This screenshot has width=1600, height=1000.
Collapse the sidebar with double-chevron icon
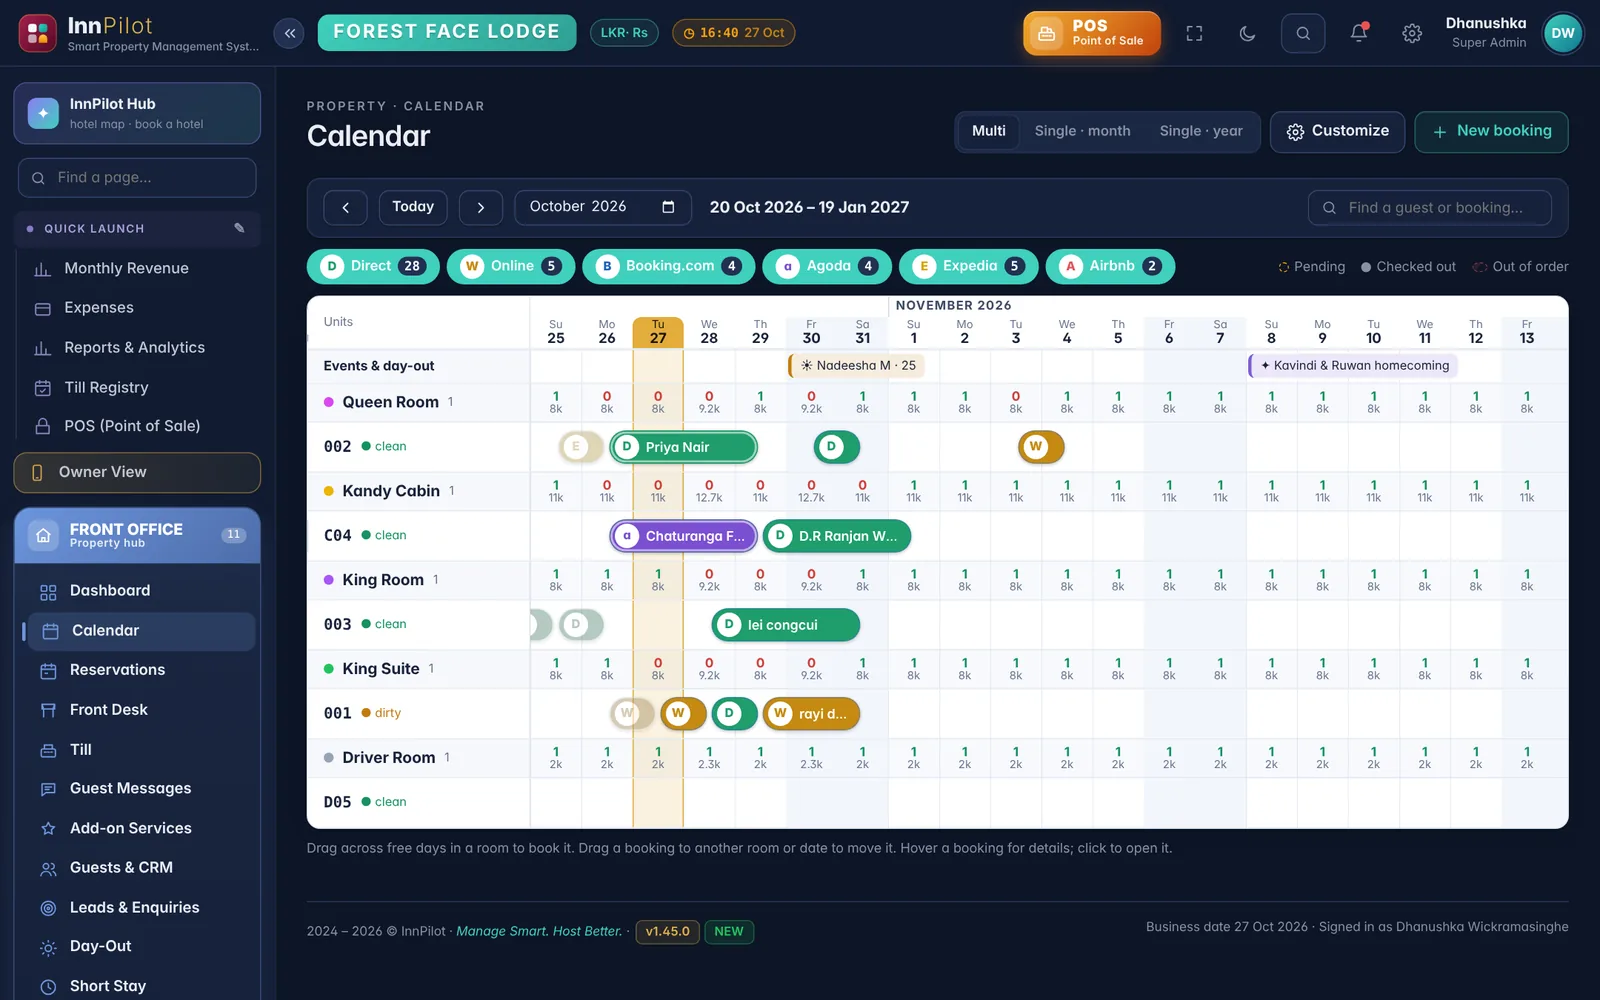tap(289, 33)
